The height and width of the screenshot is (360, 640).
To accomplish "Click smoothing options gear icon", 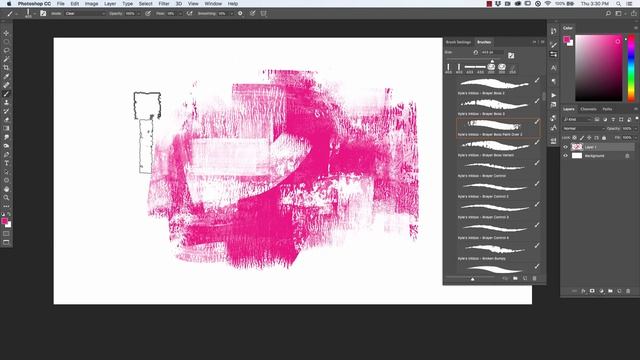I will pyautogui.click(x=240, y=13).
